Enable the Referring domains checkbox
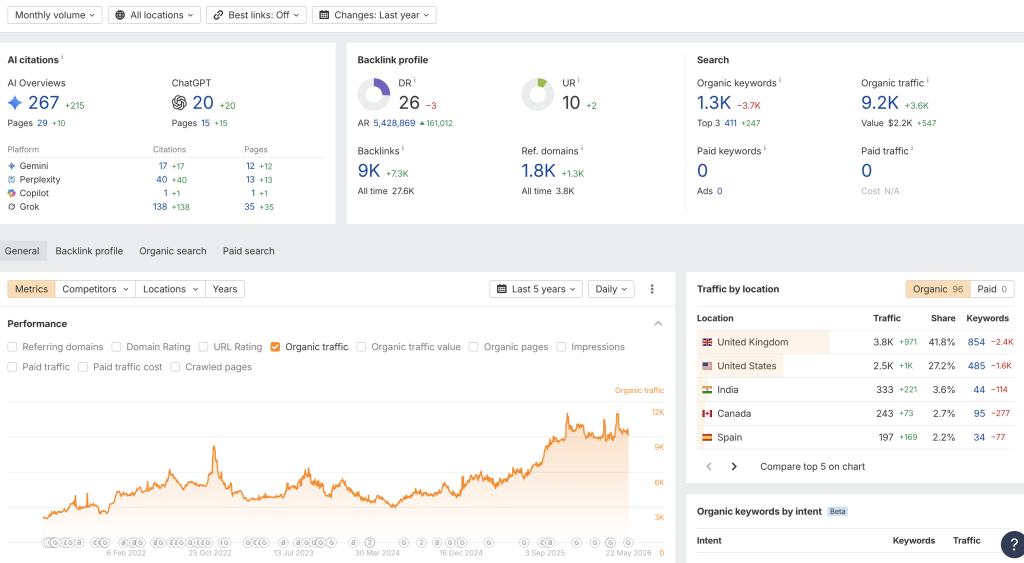 (x=12, y=347)
